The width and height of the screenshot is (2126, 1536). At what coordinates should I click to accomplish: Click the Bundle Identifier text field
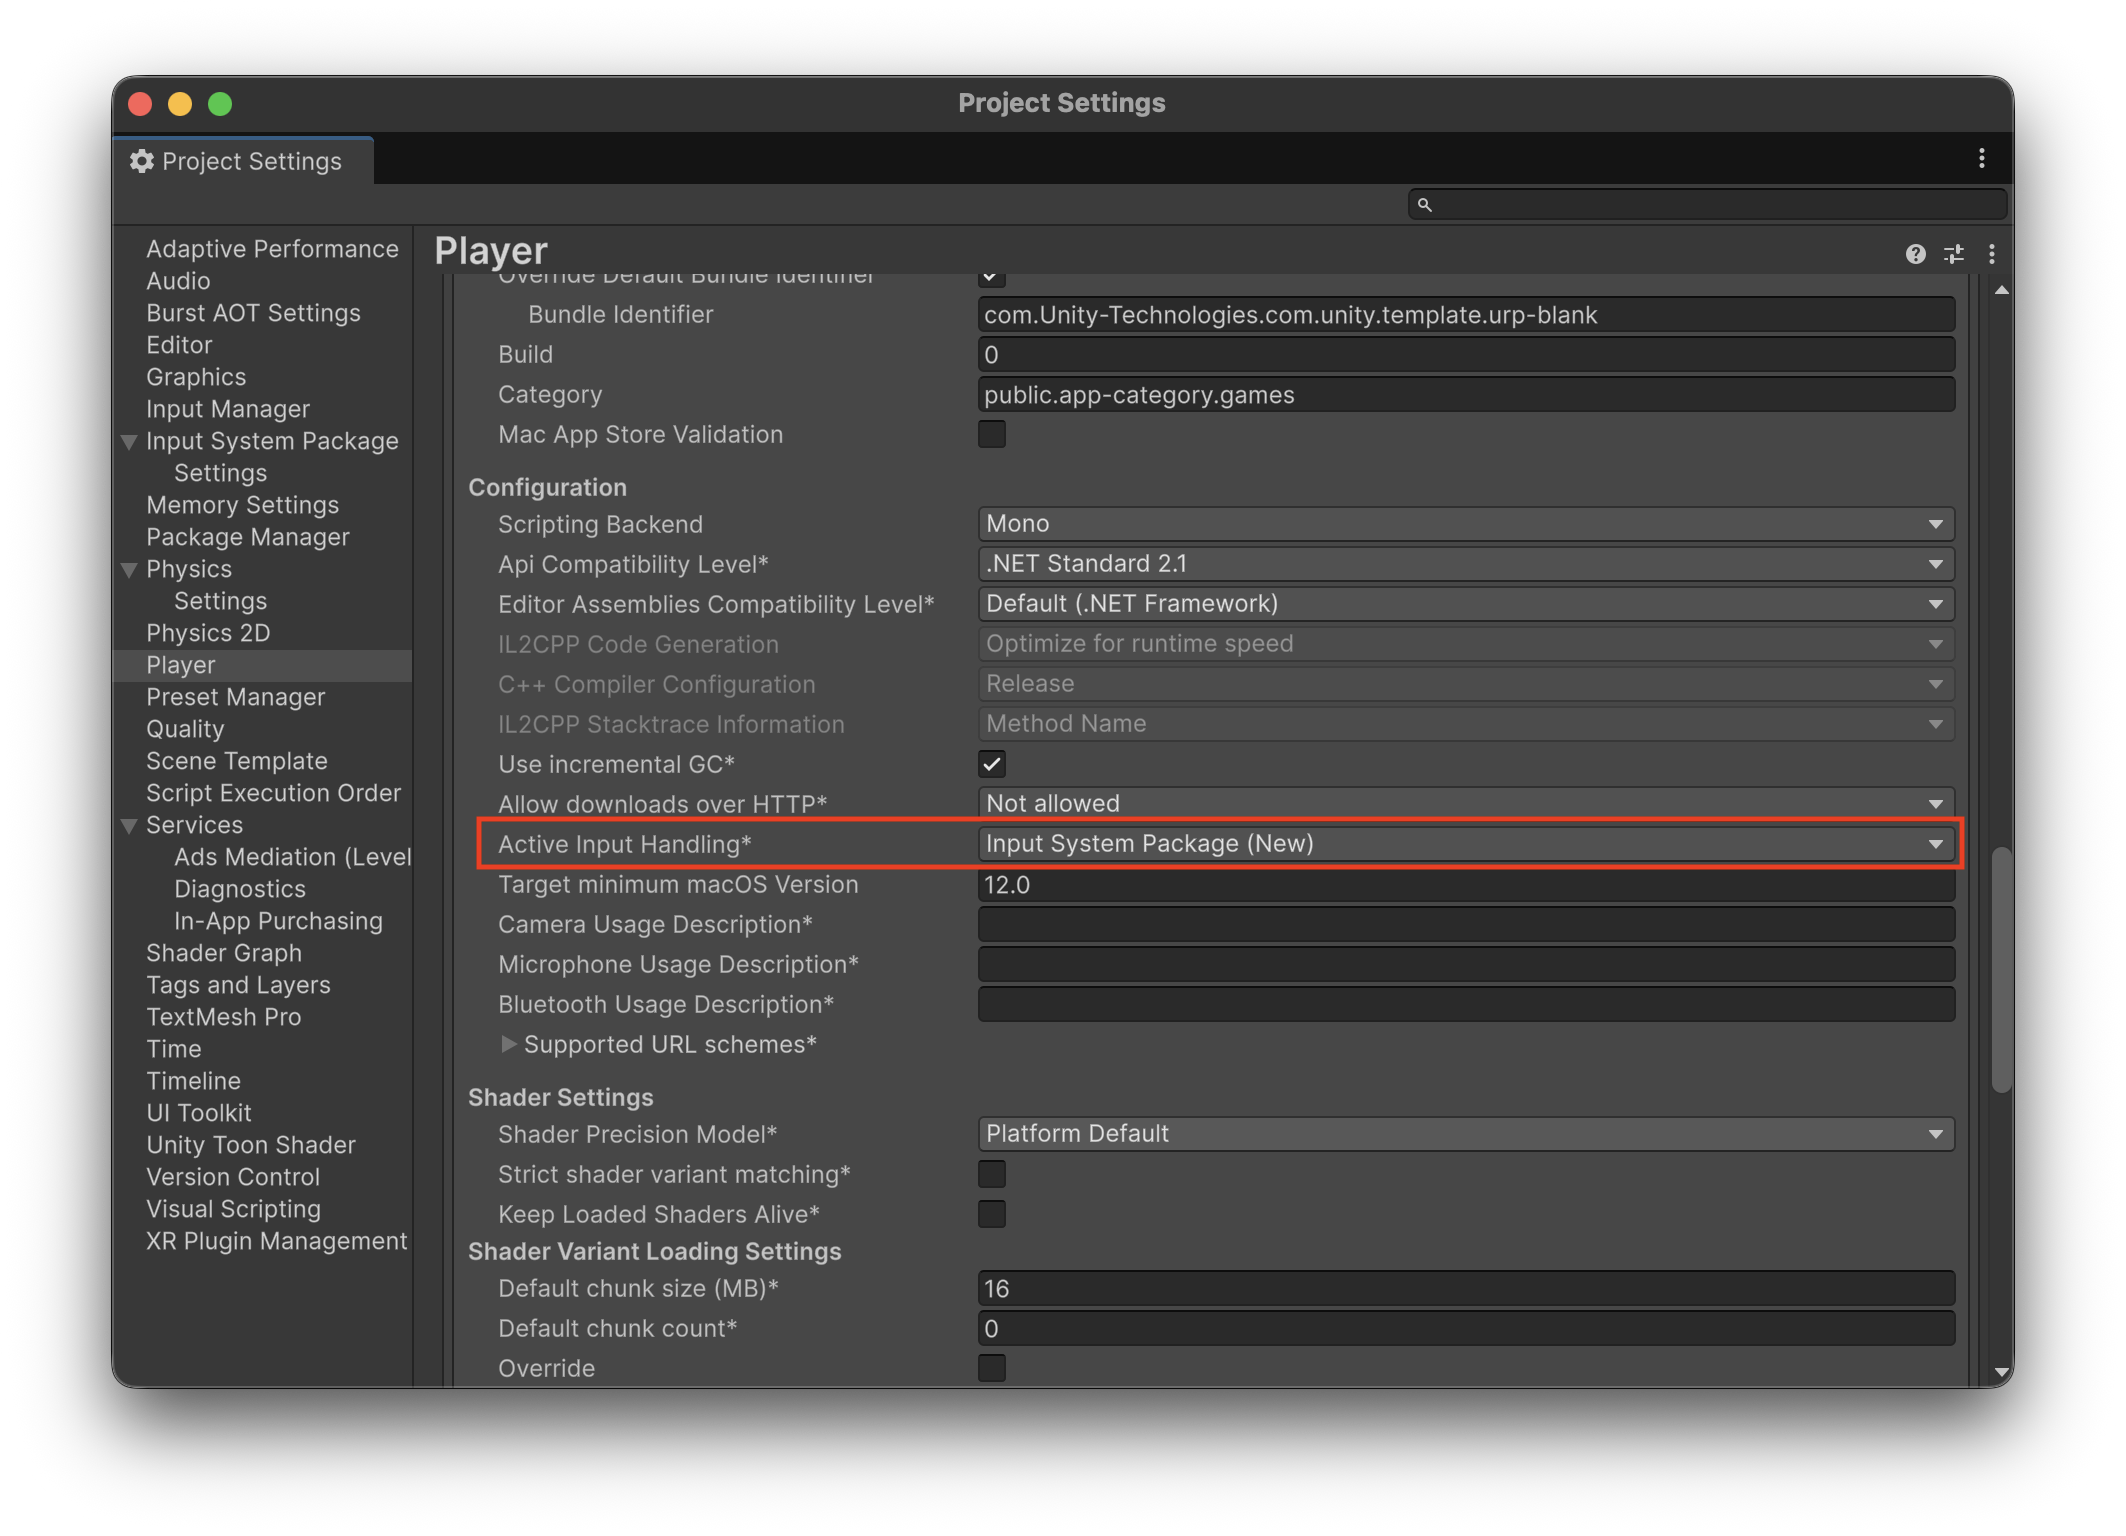[x=1465, y=315]
